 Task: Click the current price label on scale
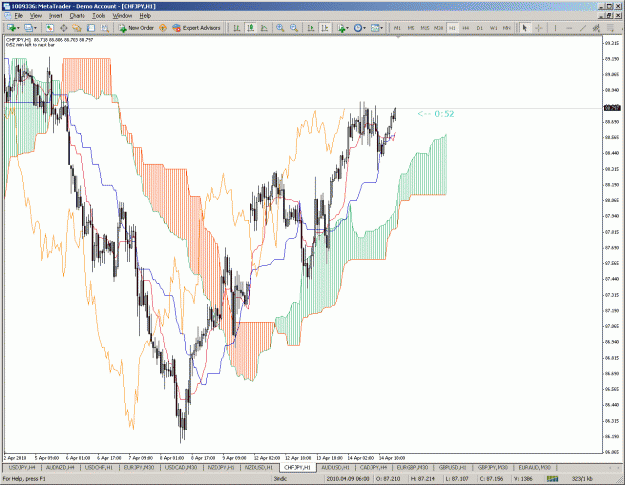(612, 108)
